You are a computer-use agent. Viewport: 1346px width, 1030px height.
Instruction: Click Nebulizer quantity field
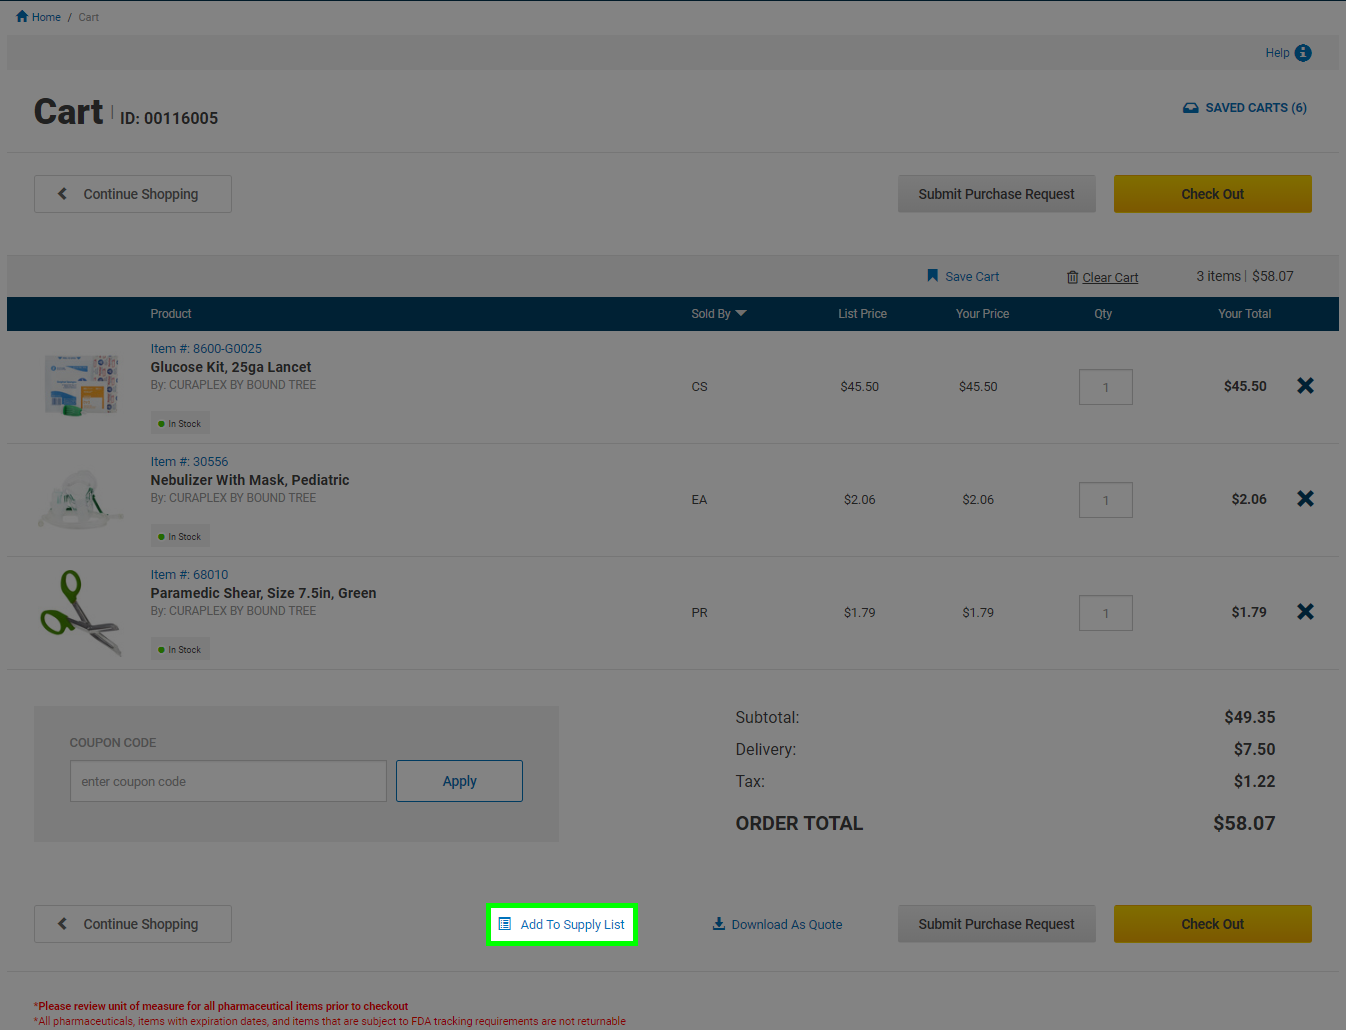click(x=1106, y=500)
